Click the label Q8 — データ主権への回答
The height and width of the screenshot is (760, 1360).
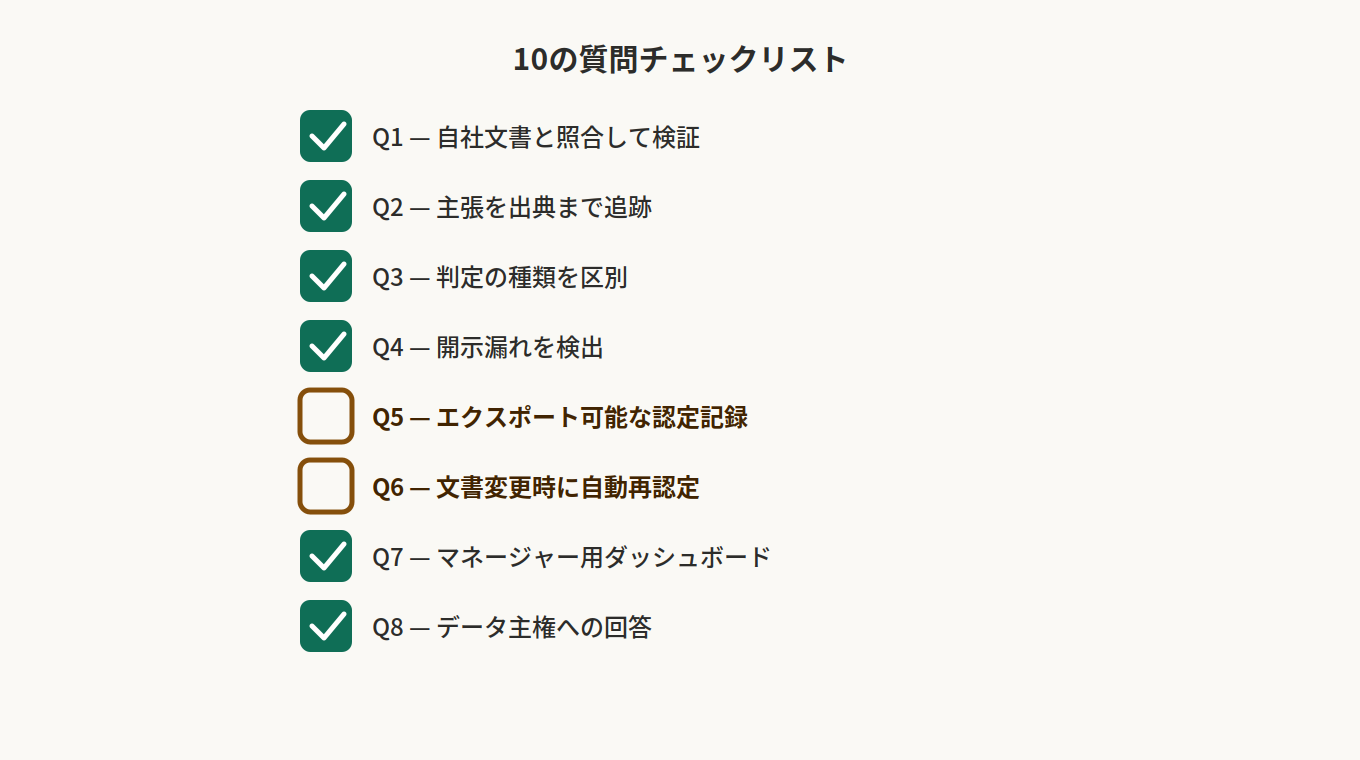[x=512, y=627]
